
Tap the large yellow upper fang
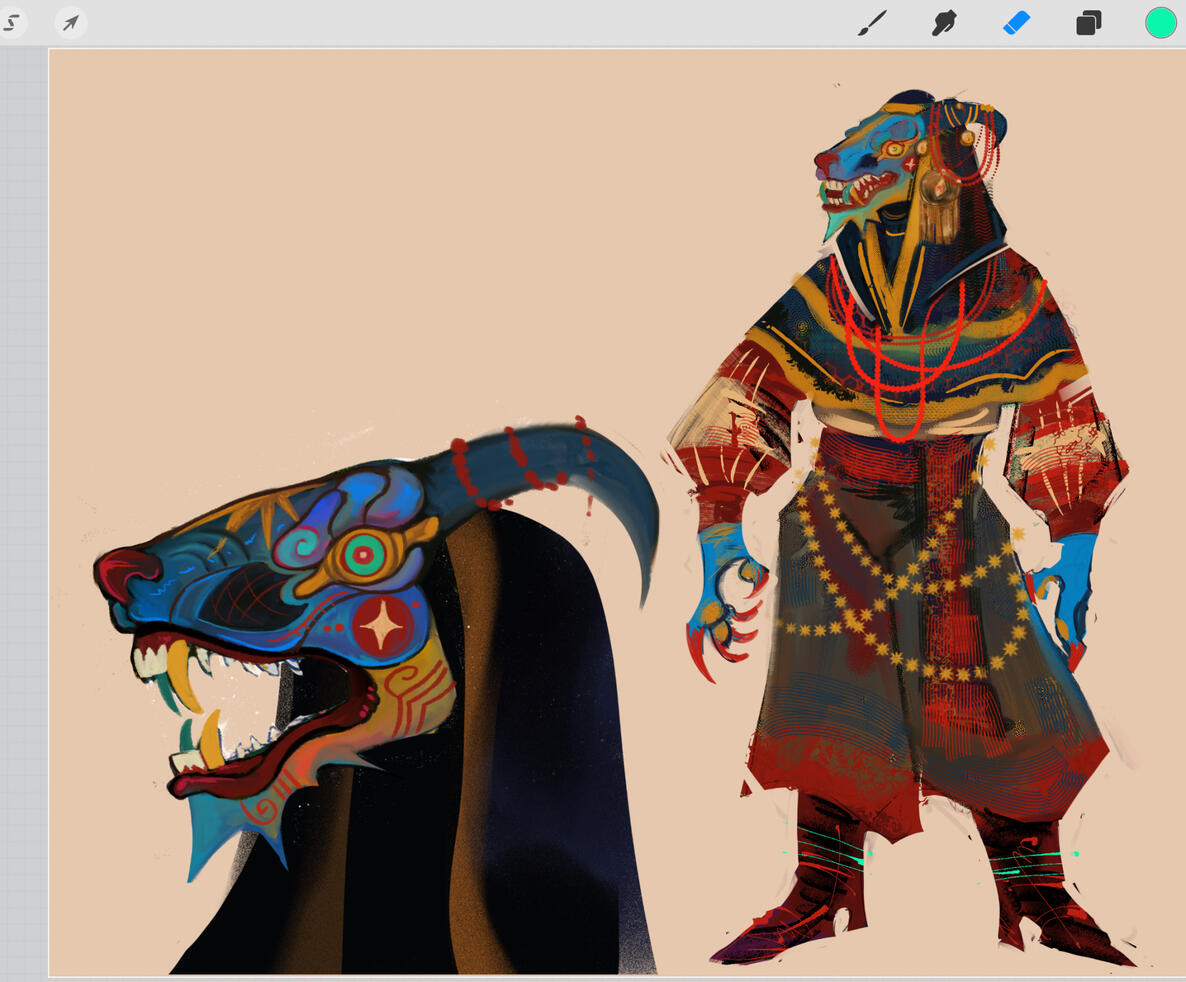(178, 662)
